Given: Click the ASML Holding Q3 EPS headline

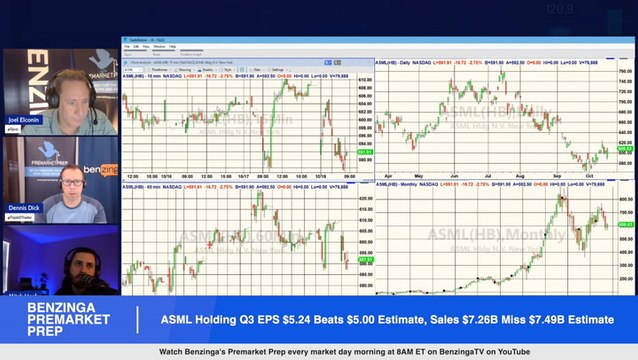Looking at the screenshot, I should pos(387,320).
